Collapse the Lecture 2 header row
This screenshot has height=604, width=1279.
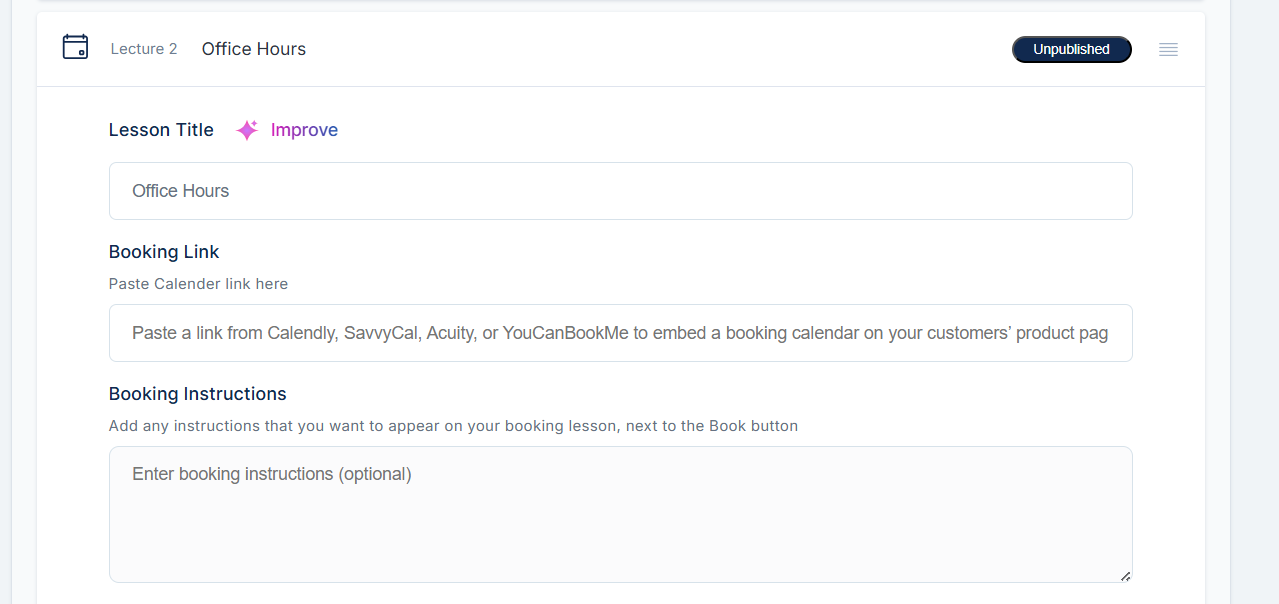click(x=650, y=49)
